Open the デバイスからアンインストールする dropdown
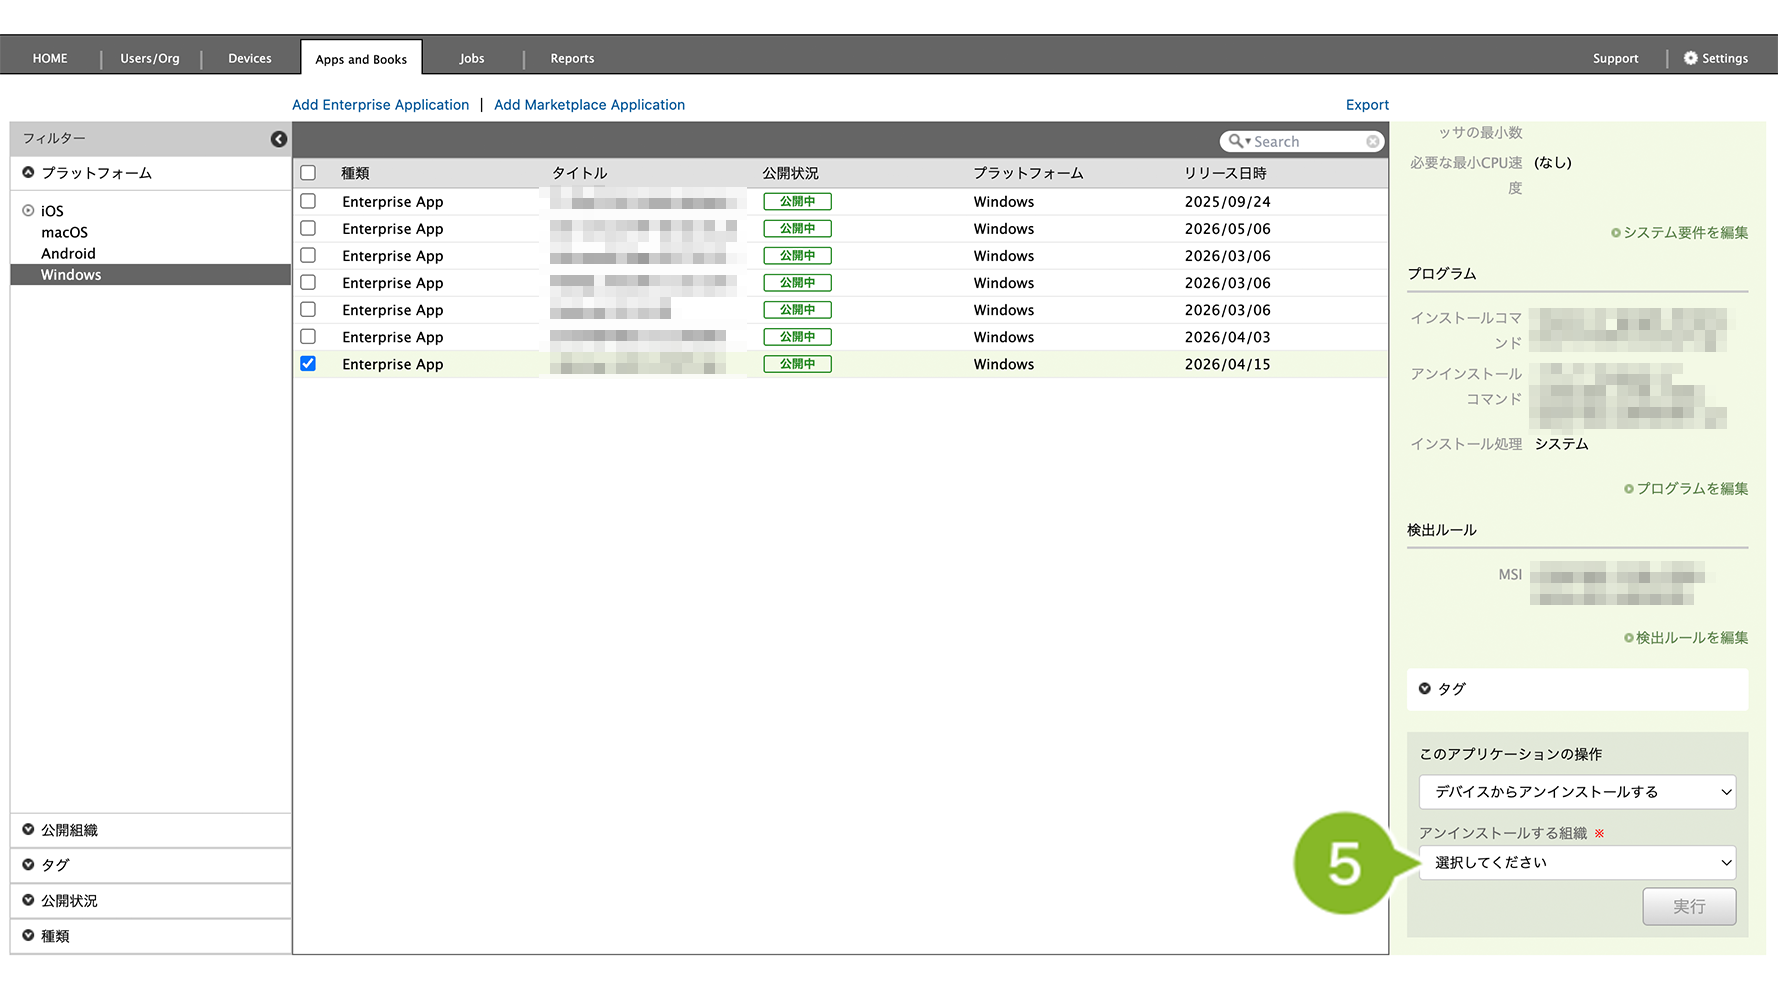1778x1000 pixels. click(x=1577, y=792)
